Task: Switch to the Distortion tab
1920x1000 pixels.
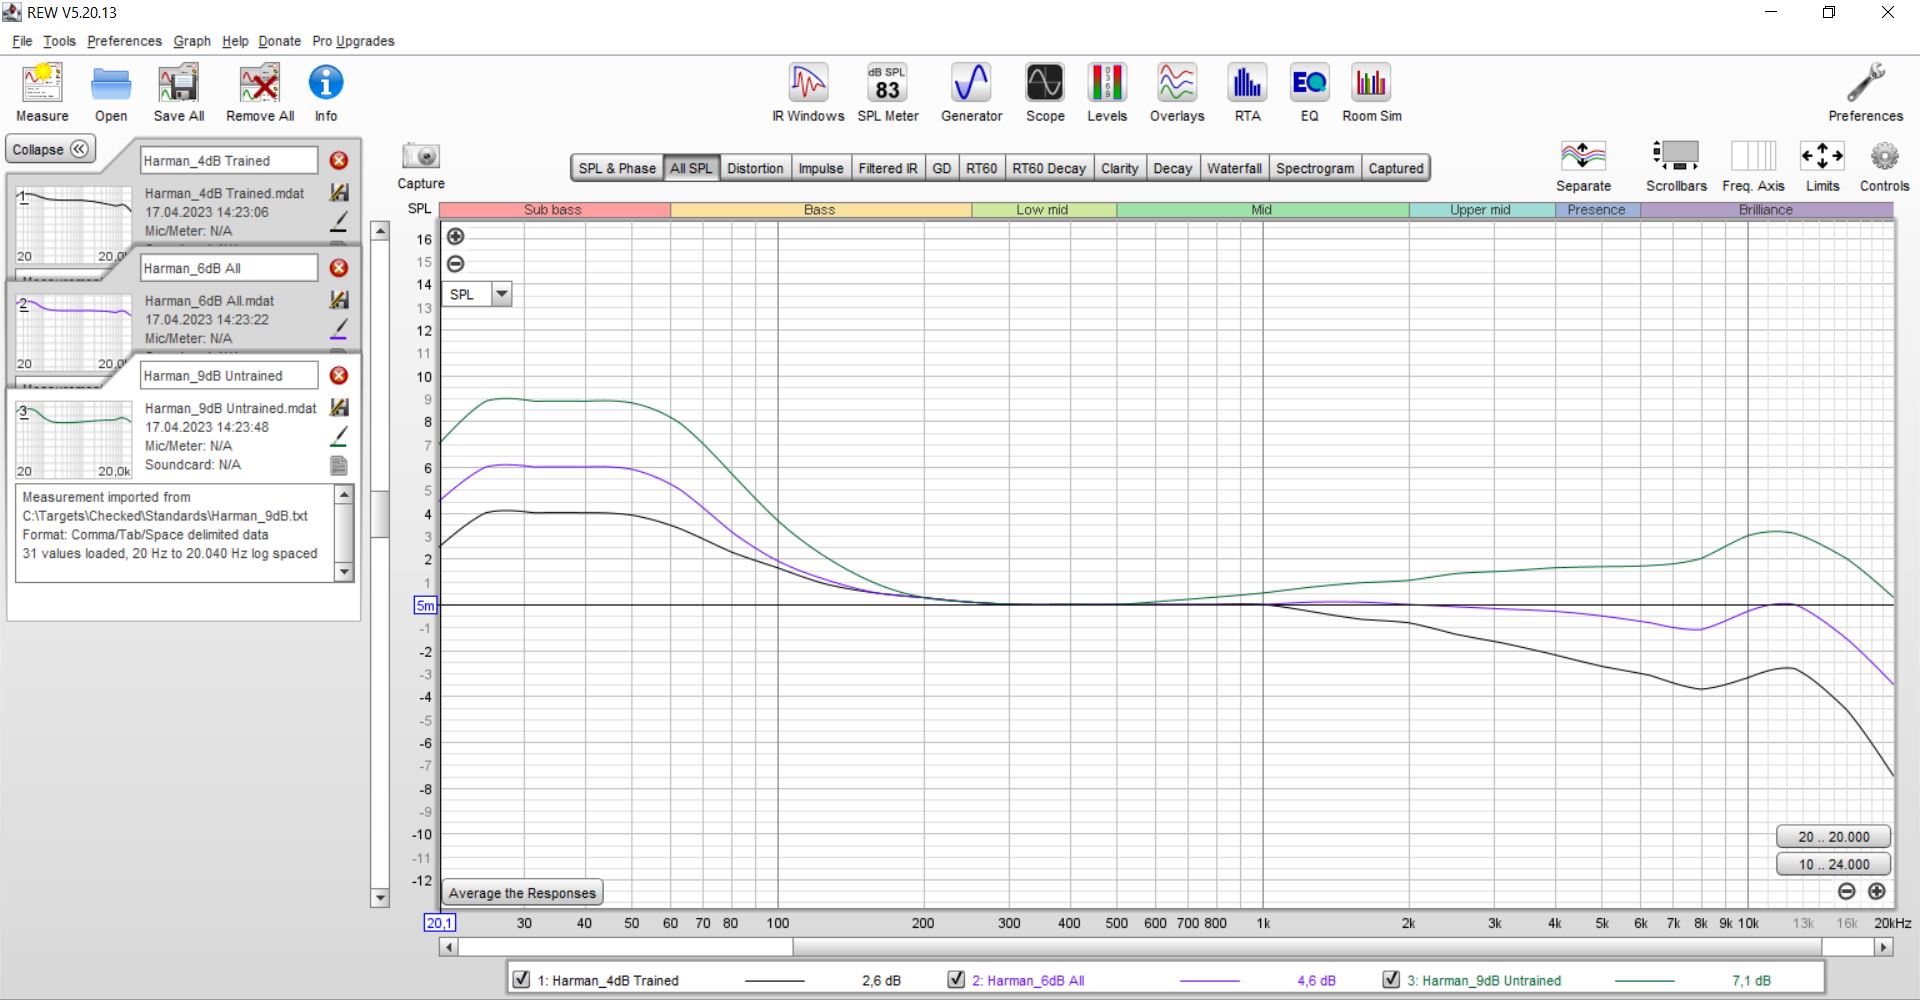Action: click(x=755, y=168)
